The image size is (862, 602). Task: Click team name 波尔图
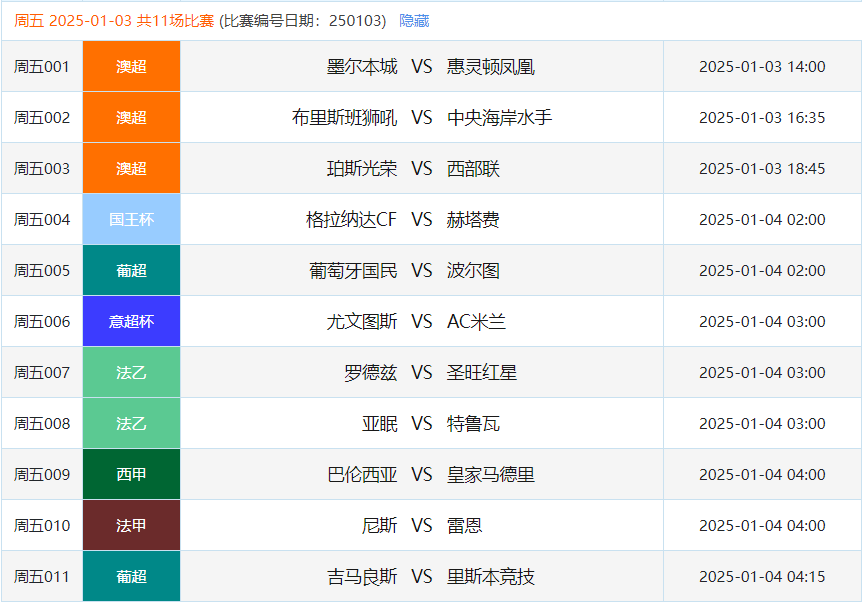(x=473, y=270)
